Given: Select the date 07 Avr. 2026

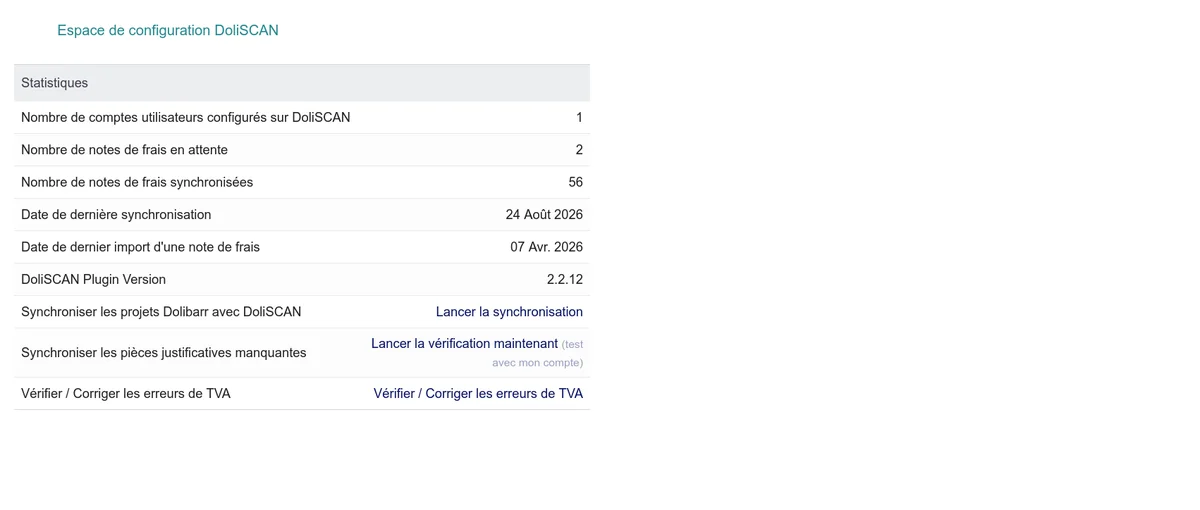Looking at the screenshot, I should point(546,247).
